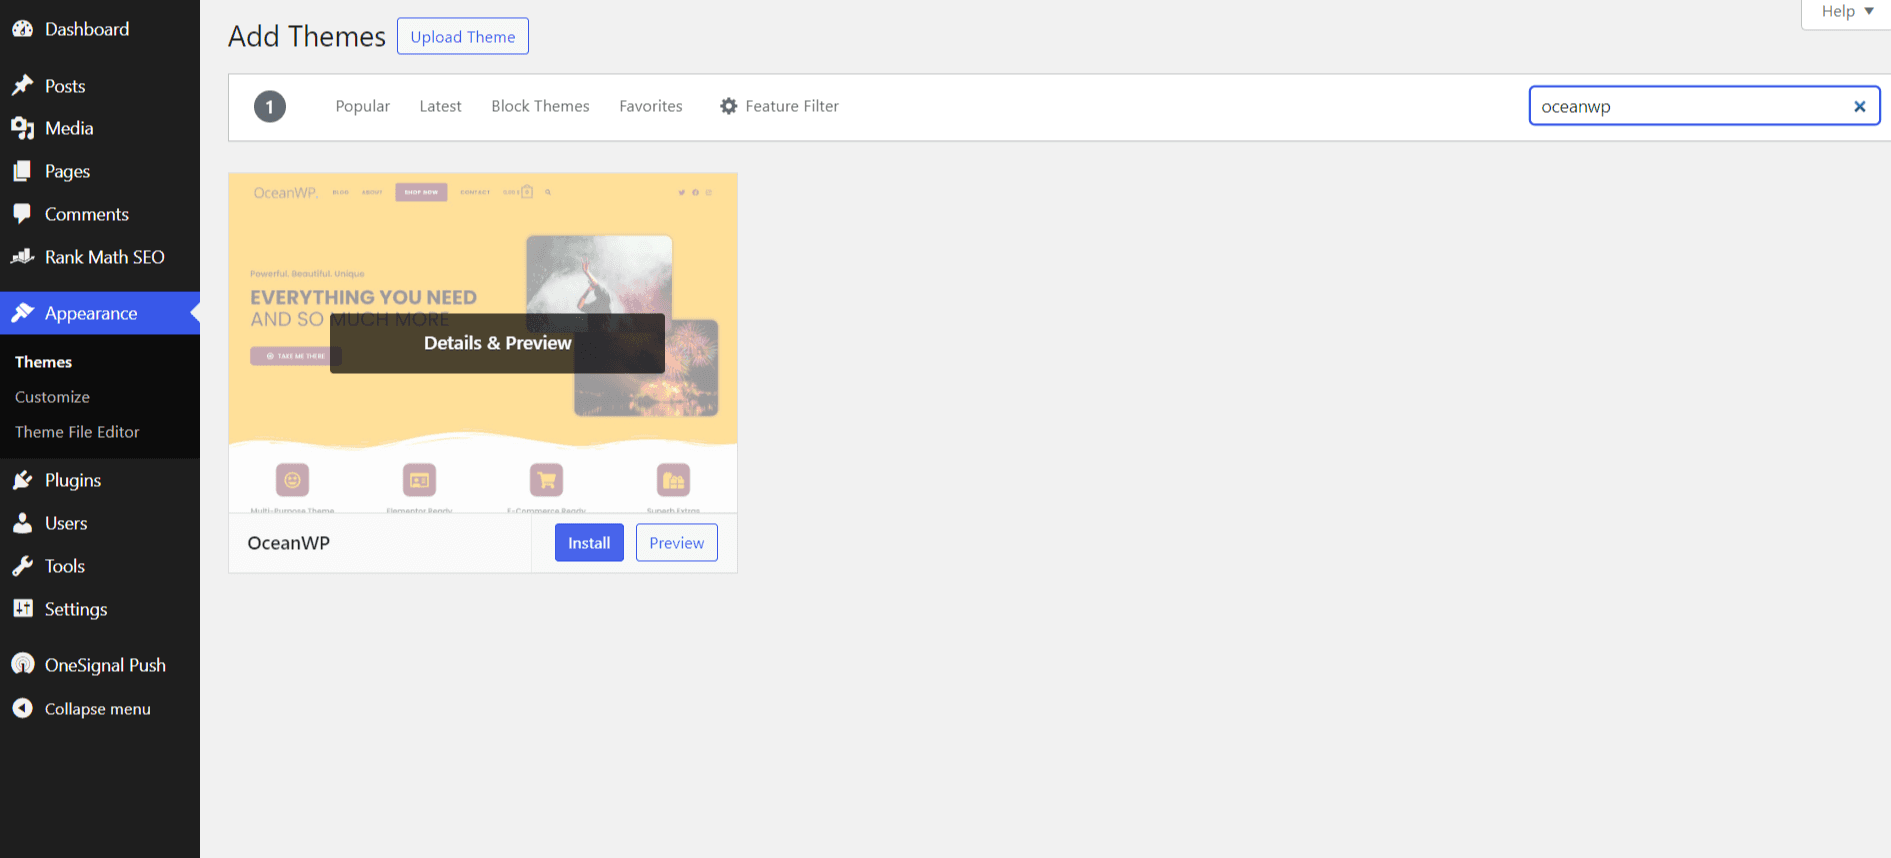
Task: Click the Collapse menu arrow icon
Action: tap(22, 708)
